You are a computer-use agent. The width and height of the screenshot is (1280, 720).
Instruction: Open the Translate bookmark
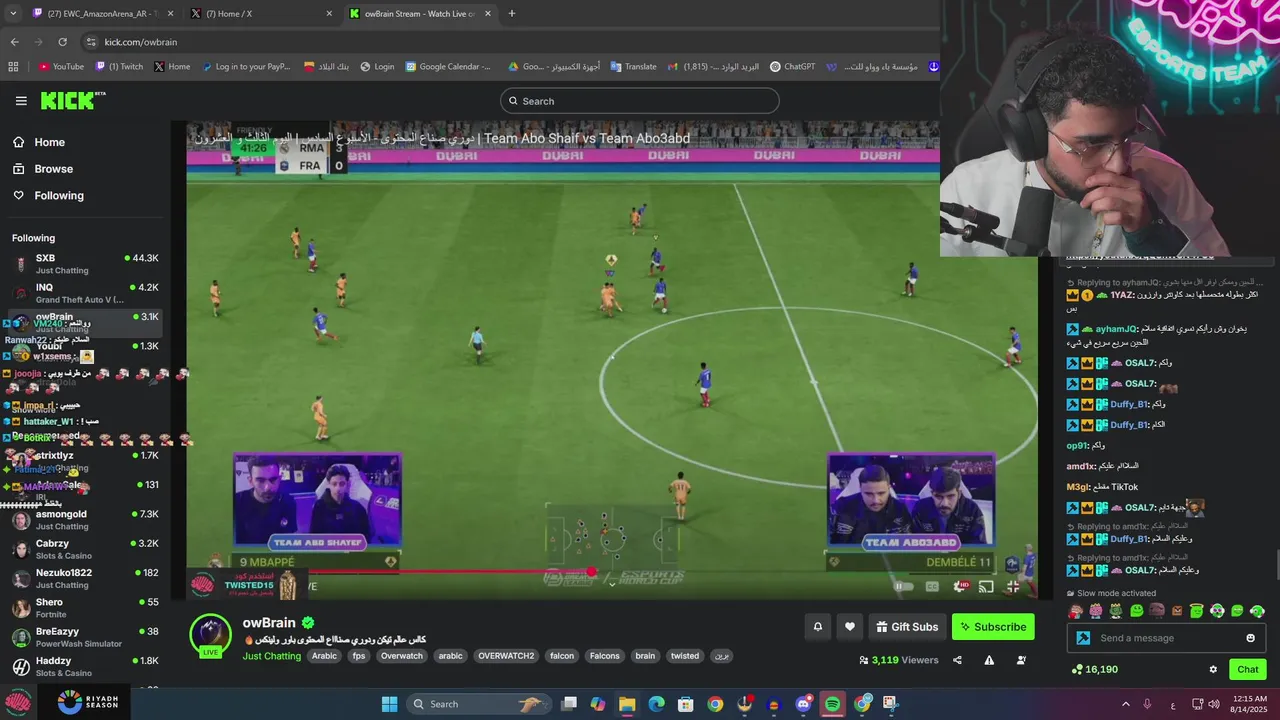[633, 67]
